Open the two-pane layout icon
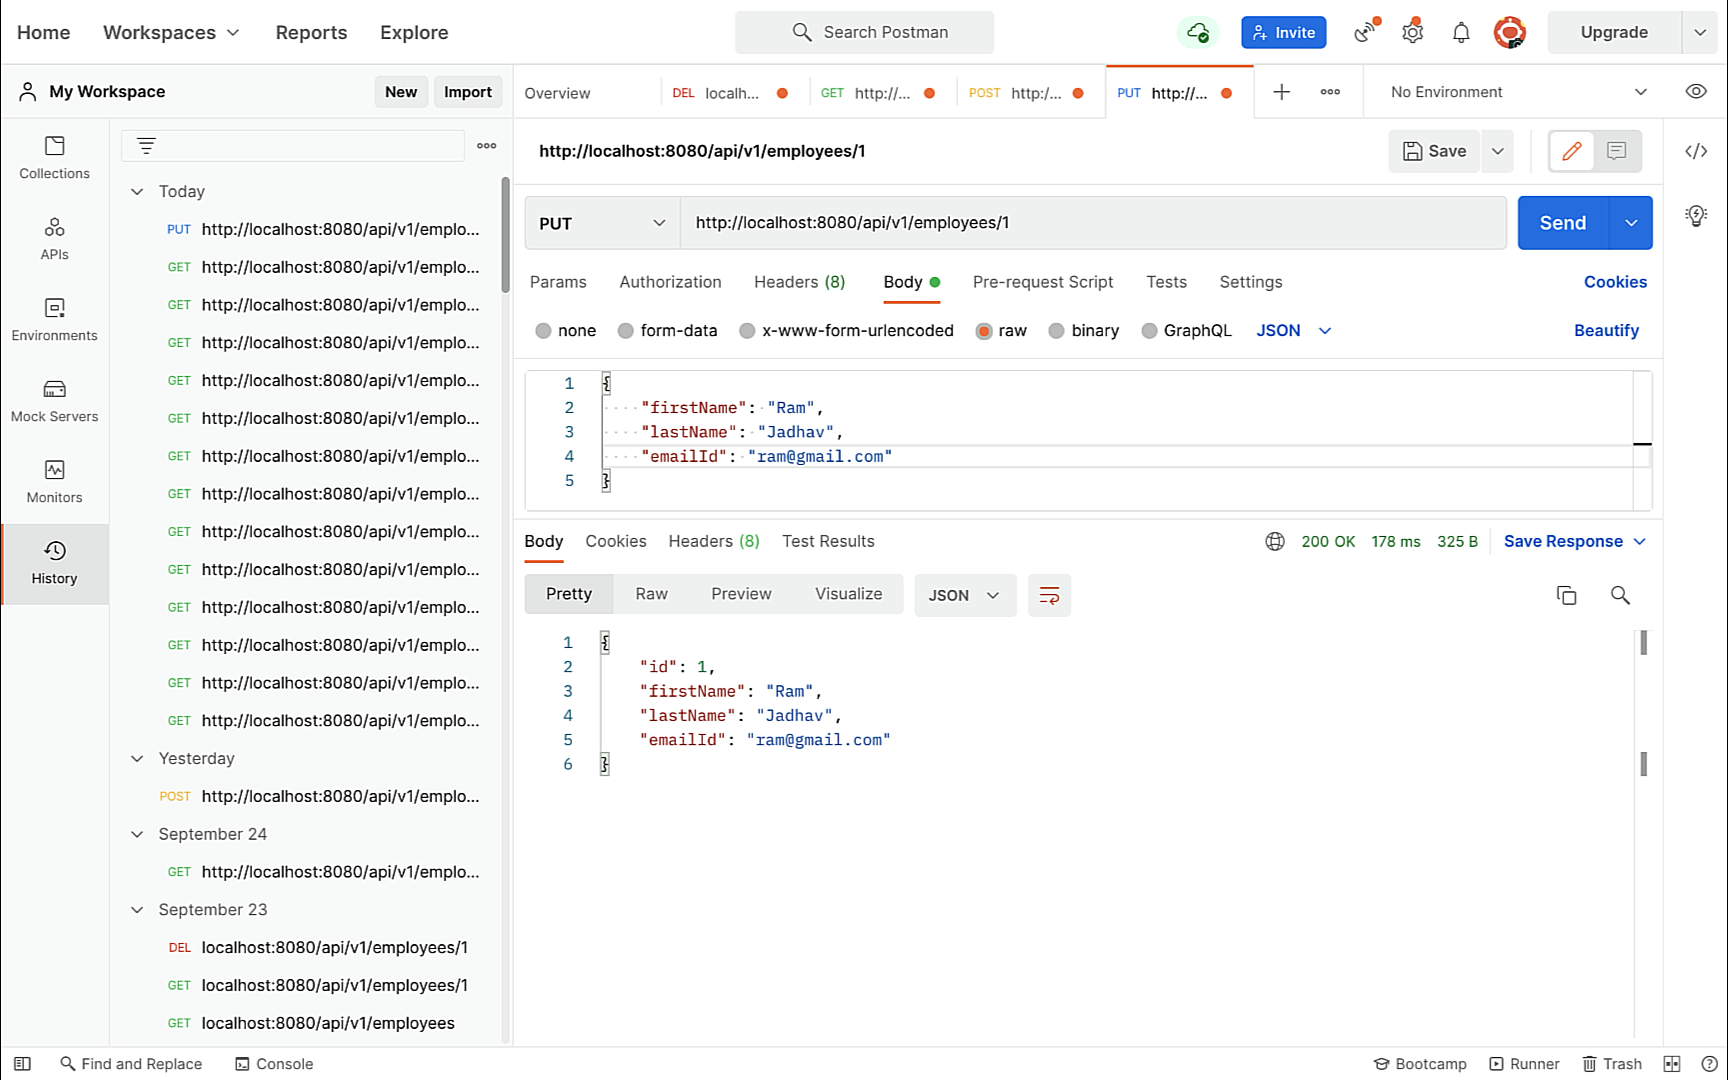This screenshot has width=1728, height=1080. click(1671, 1064)
